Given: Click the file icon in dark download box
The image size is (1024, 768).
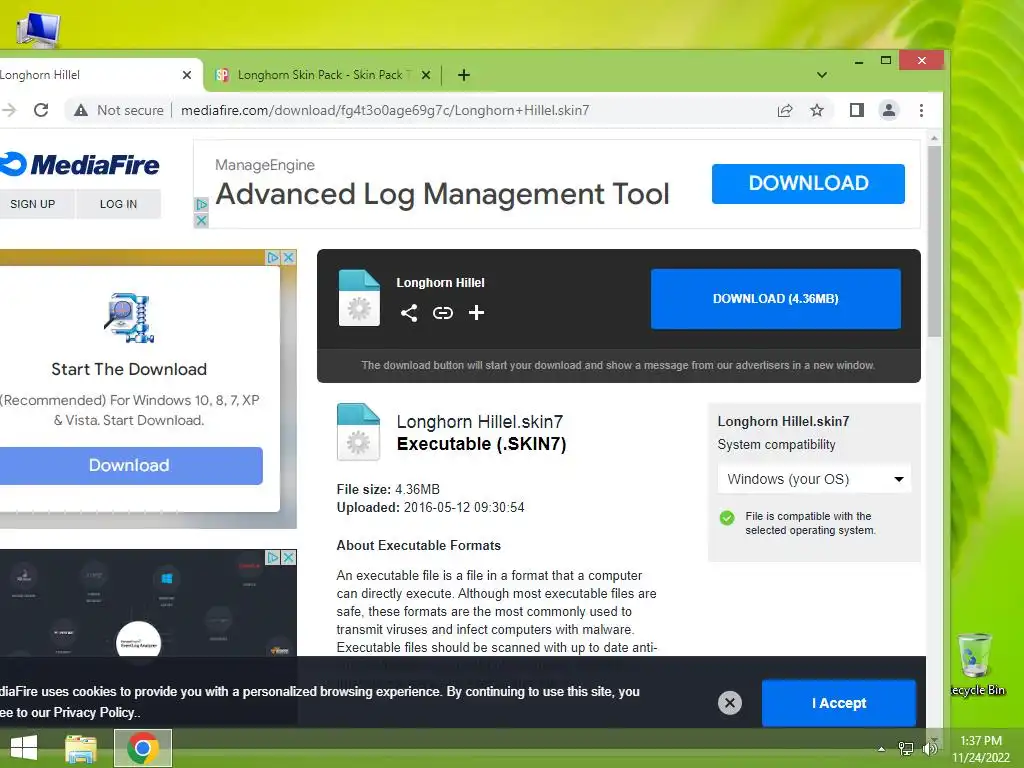Looking at the screenshot, I should 359,298.
